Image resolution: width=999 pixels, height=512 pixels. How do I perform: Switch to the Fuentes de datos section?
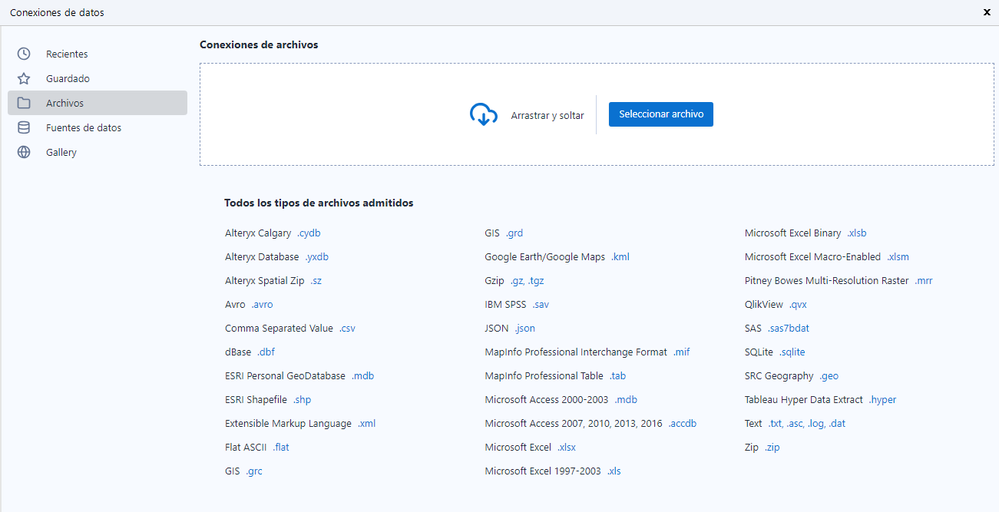pos(83,128)
